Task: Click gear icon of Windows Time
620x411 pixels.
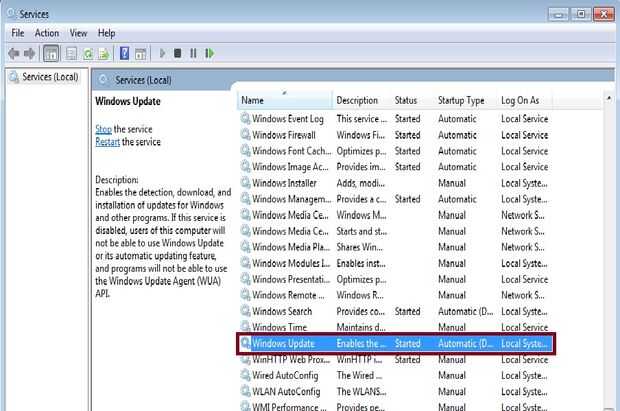Action: click(246, 327)
